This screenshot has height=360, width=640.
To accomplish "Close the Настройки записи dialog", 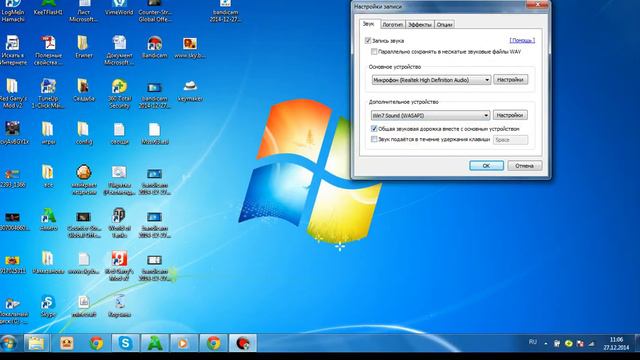I will (x=538, y=4).
